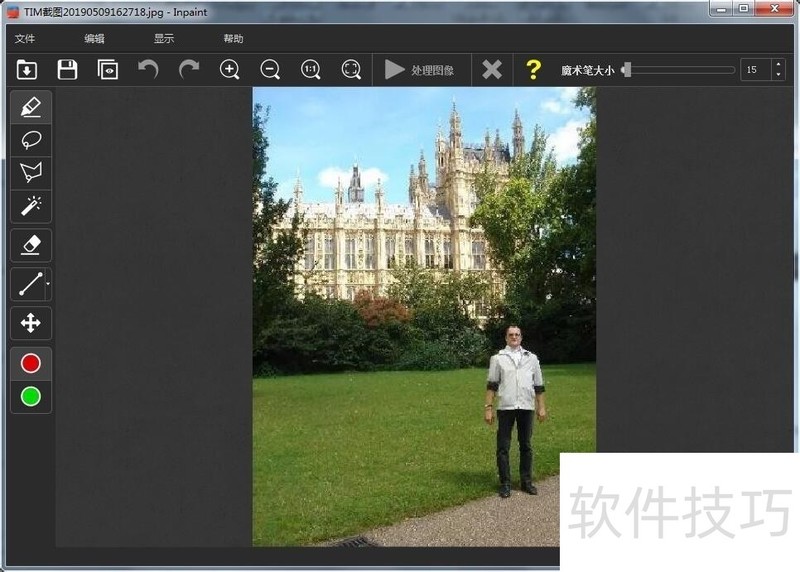Open an image file with the import icon
Viewport: 800px width, 572px height.
(x=27, y=69)
